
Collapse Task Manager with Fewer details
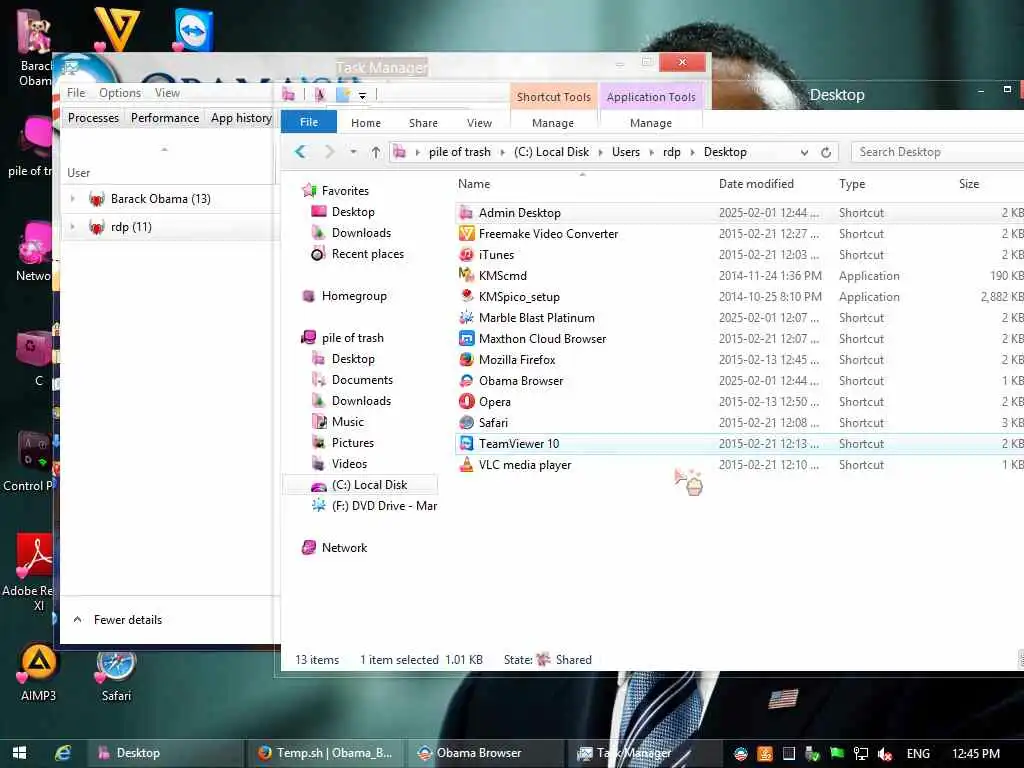(119, 620)
